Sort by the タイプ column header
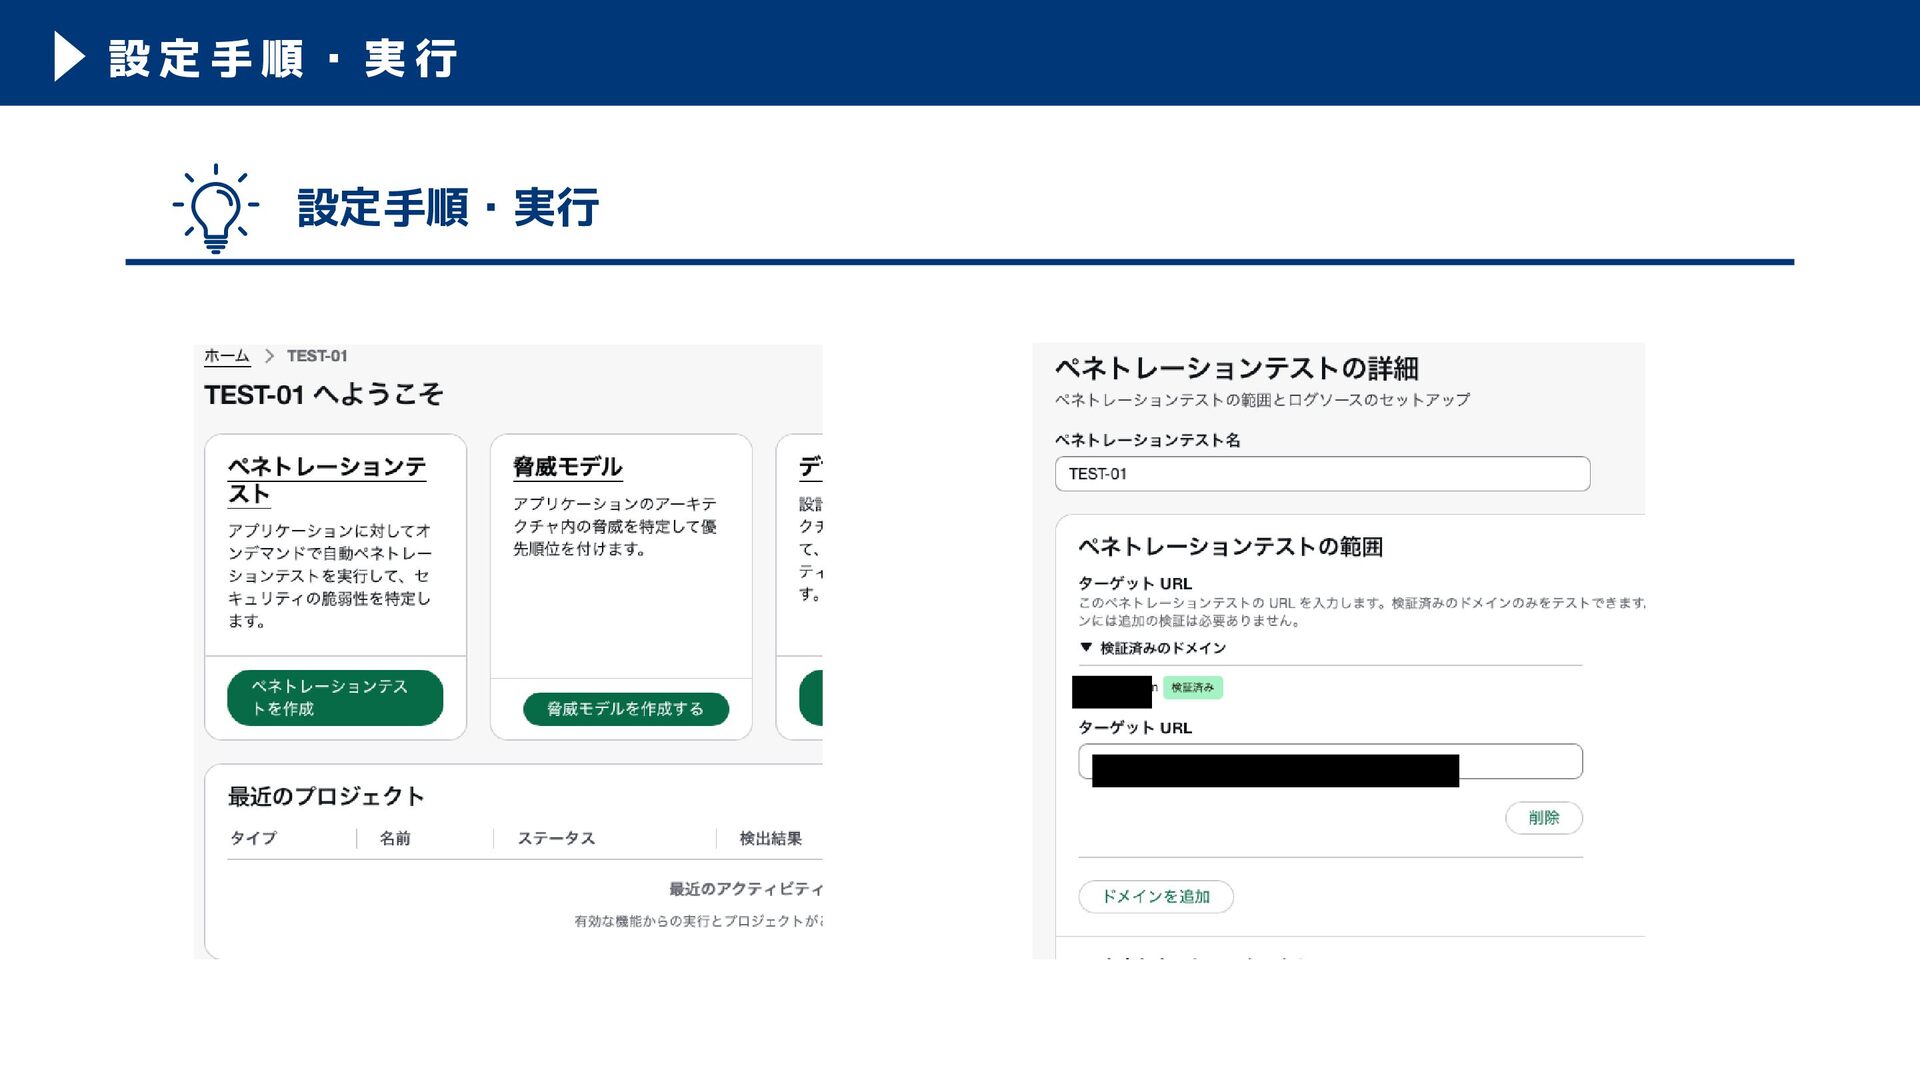The height and width of the screenshot is (1080, 1920). [x=253, y=838]
